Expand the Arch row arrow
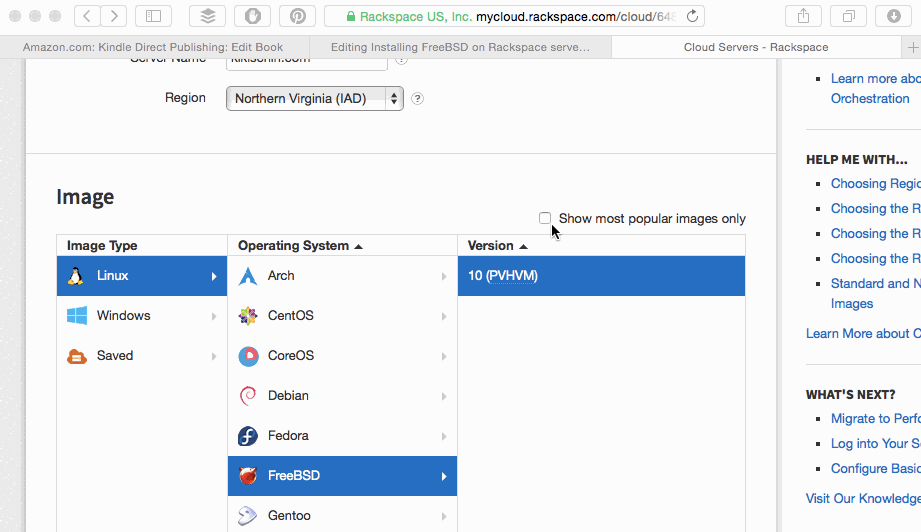Screen dimensions: 921x532 point(444,276)
